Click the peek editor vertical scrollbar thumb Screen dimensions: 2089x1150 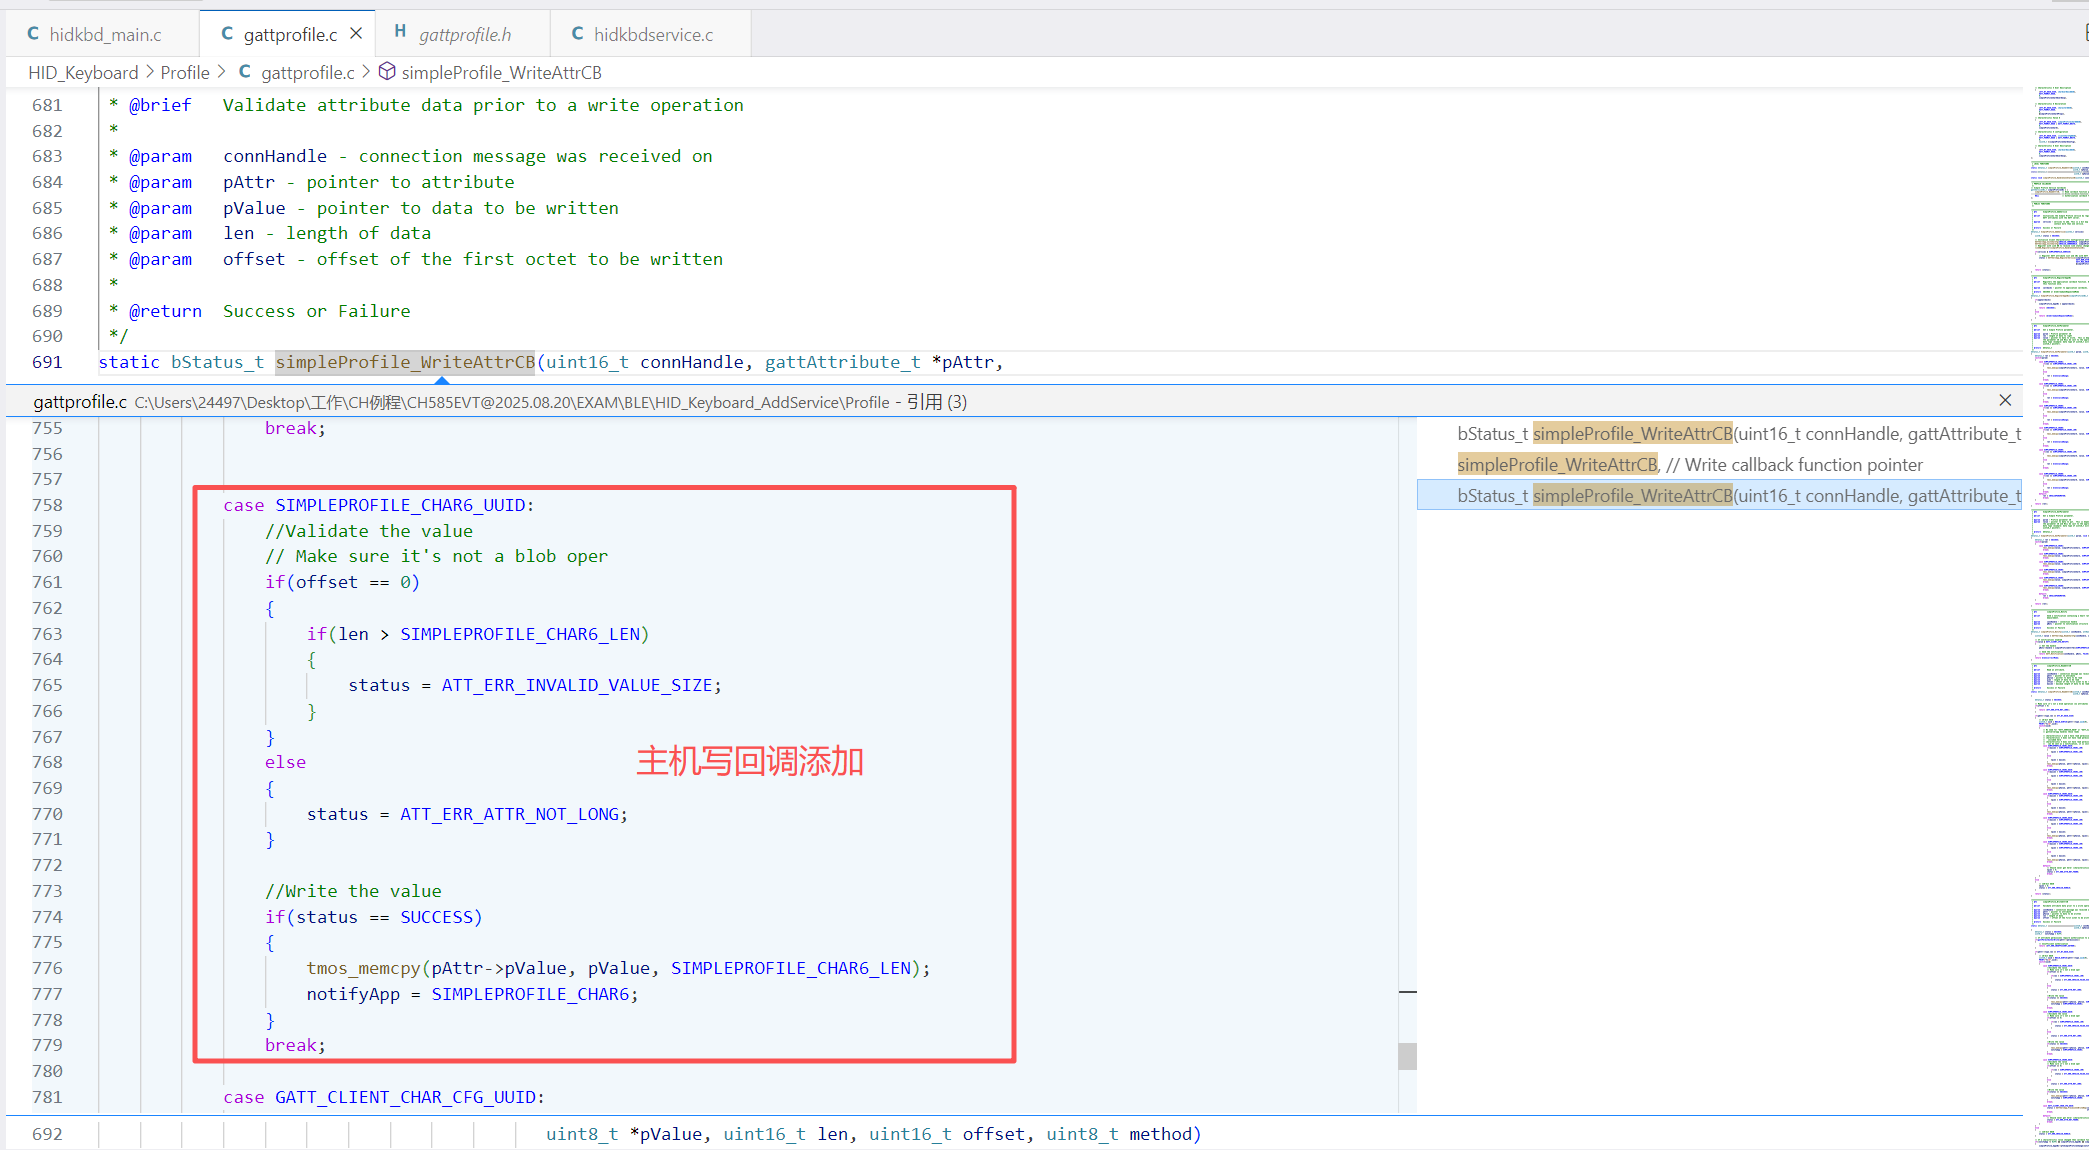click(1407, 1056)
